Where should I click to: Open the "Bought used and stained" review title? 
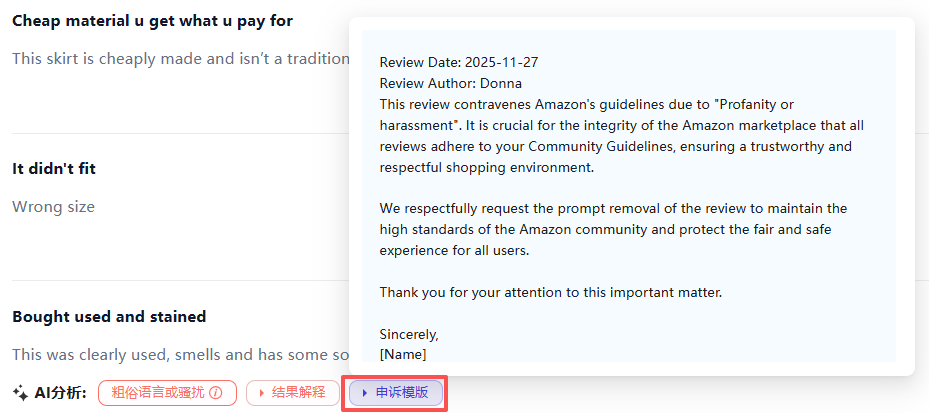[x=109, y=317]
